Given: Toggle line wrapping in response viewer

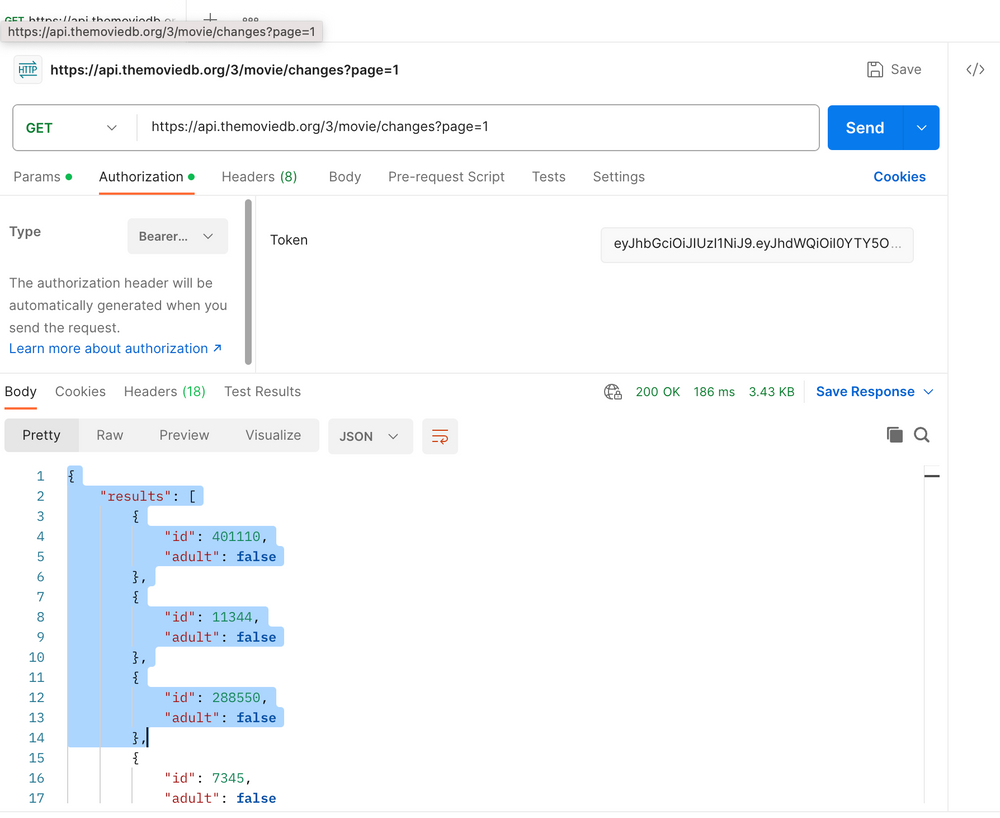Looking at the screenshot, I should [x=439, y=436].
